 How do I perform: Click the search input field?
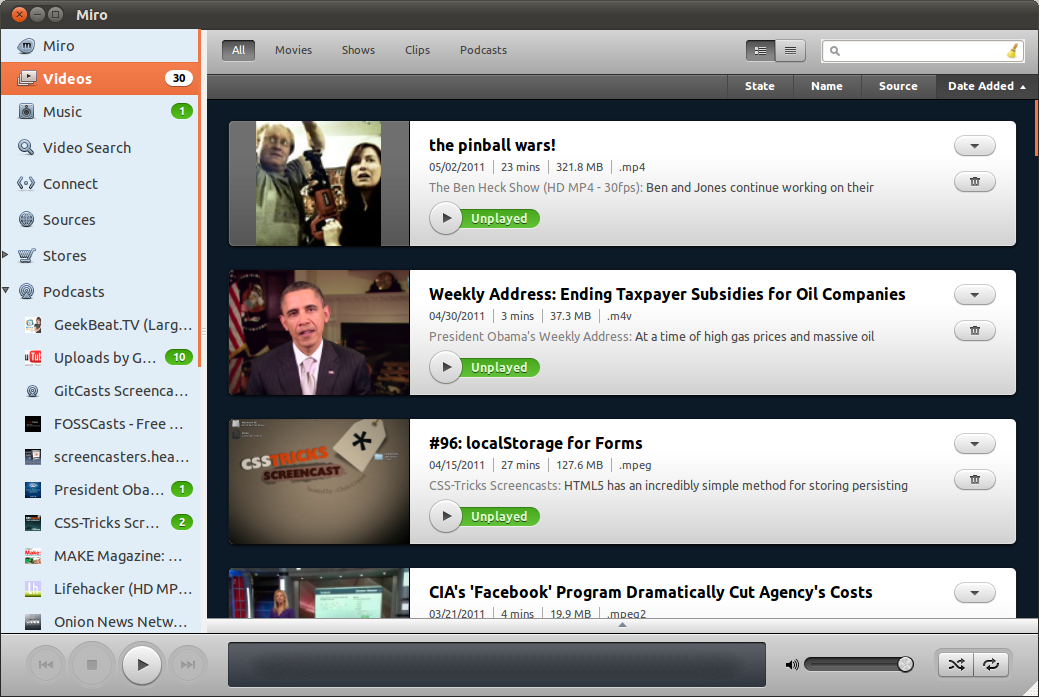pyautogui.click(x=923, y=51)
